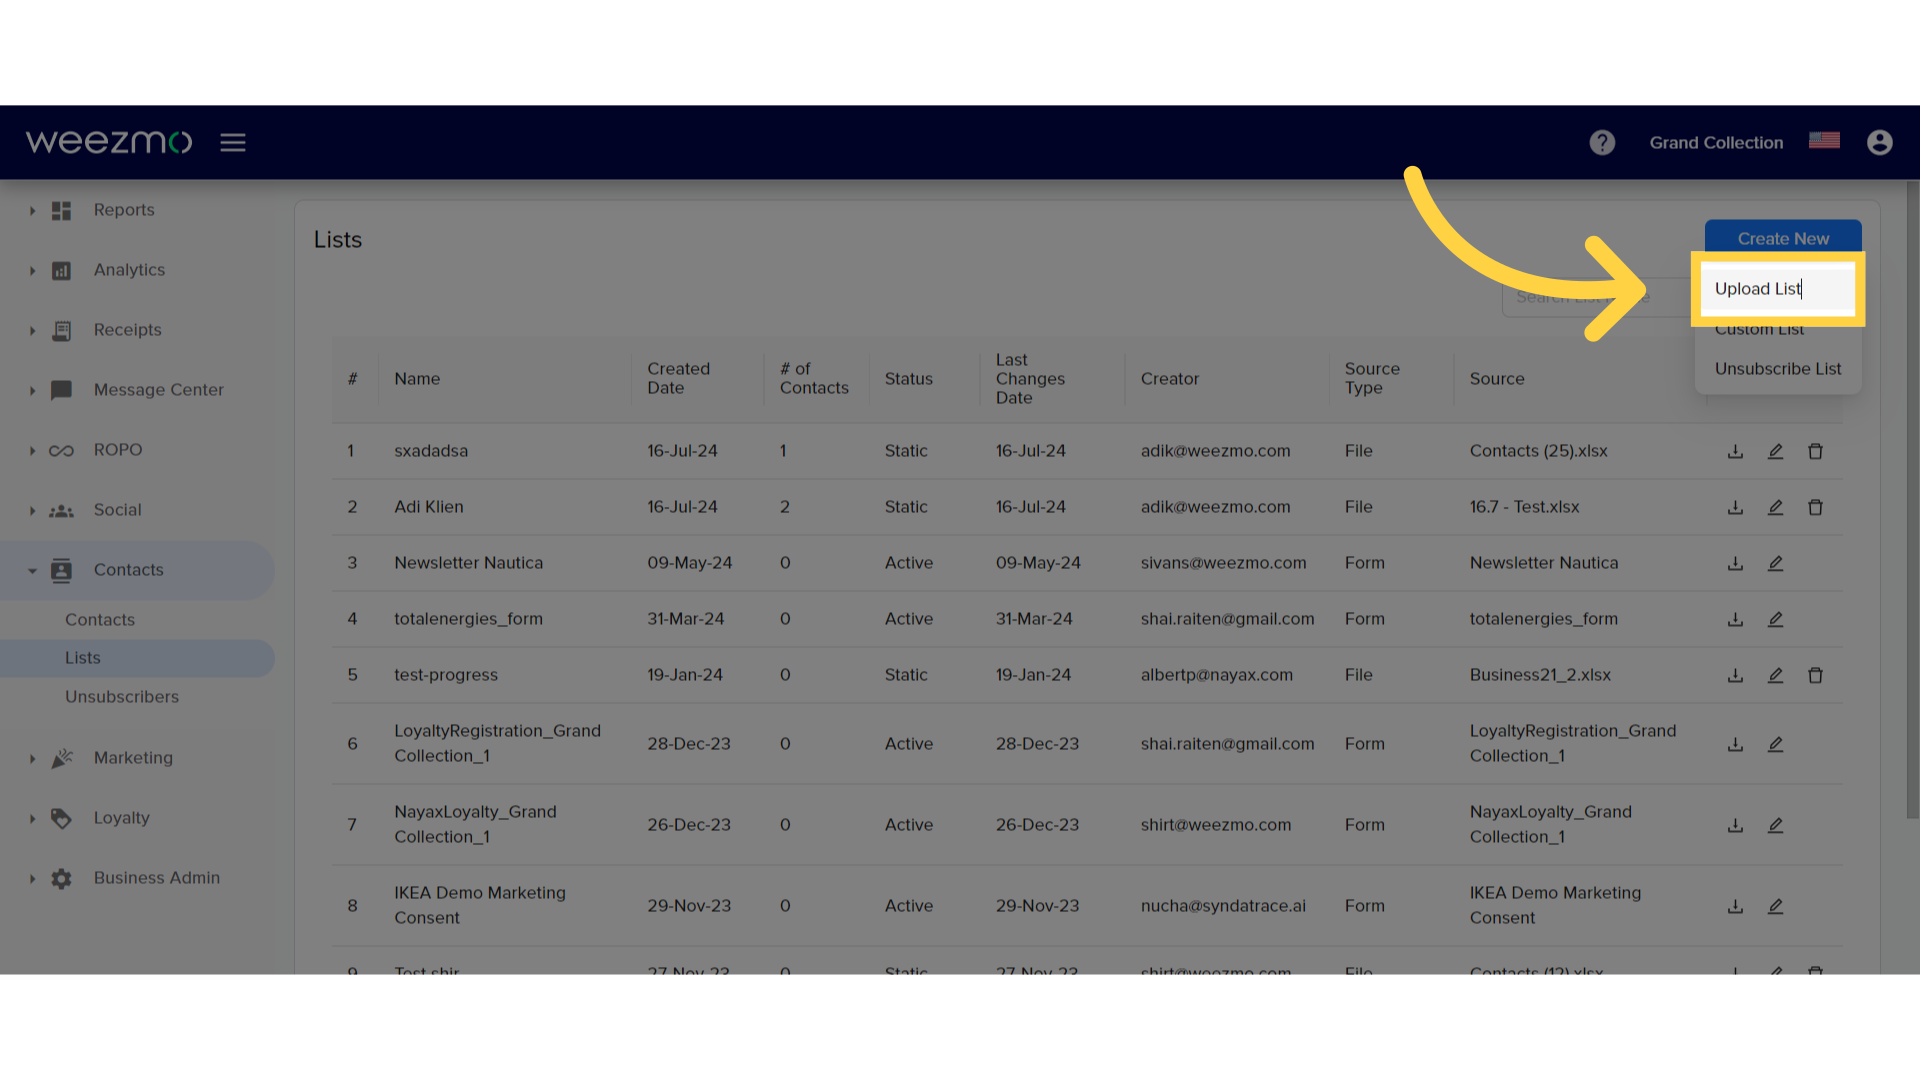Image resolution: width=1920 pixels, height=1080 pixels.
Task: Edit the Newsletter Nautica list
Action: (x=1775, y=563)
